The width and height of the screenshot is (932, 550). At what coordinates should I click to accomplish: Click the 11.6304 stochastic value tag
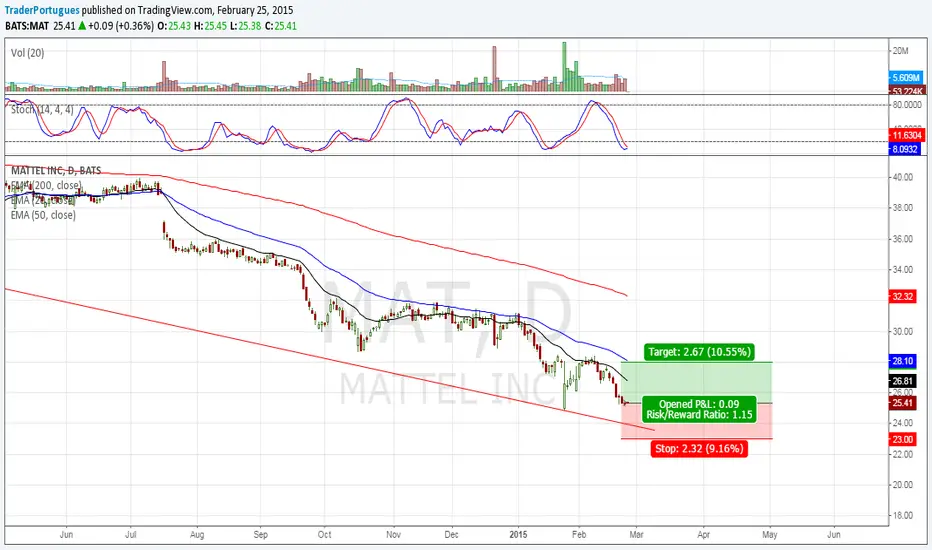(906, 136)
